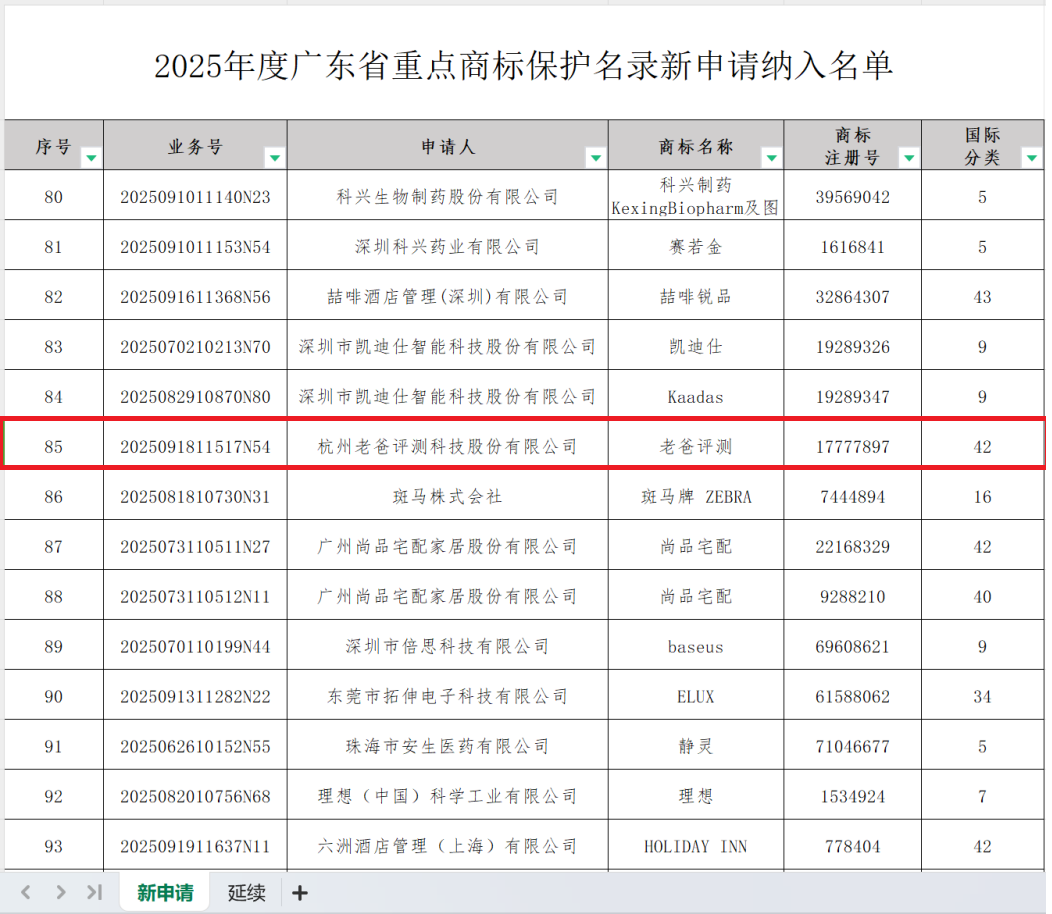Open the 商标注册号 column filter dropdown
The height and width of the screenshot is (914, 1052).
[909, 158]
